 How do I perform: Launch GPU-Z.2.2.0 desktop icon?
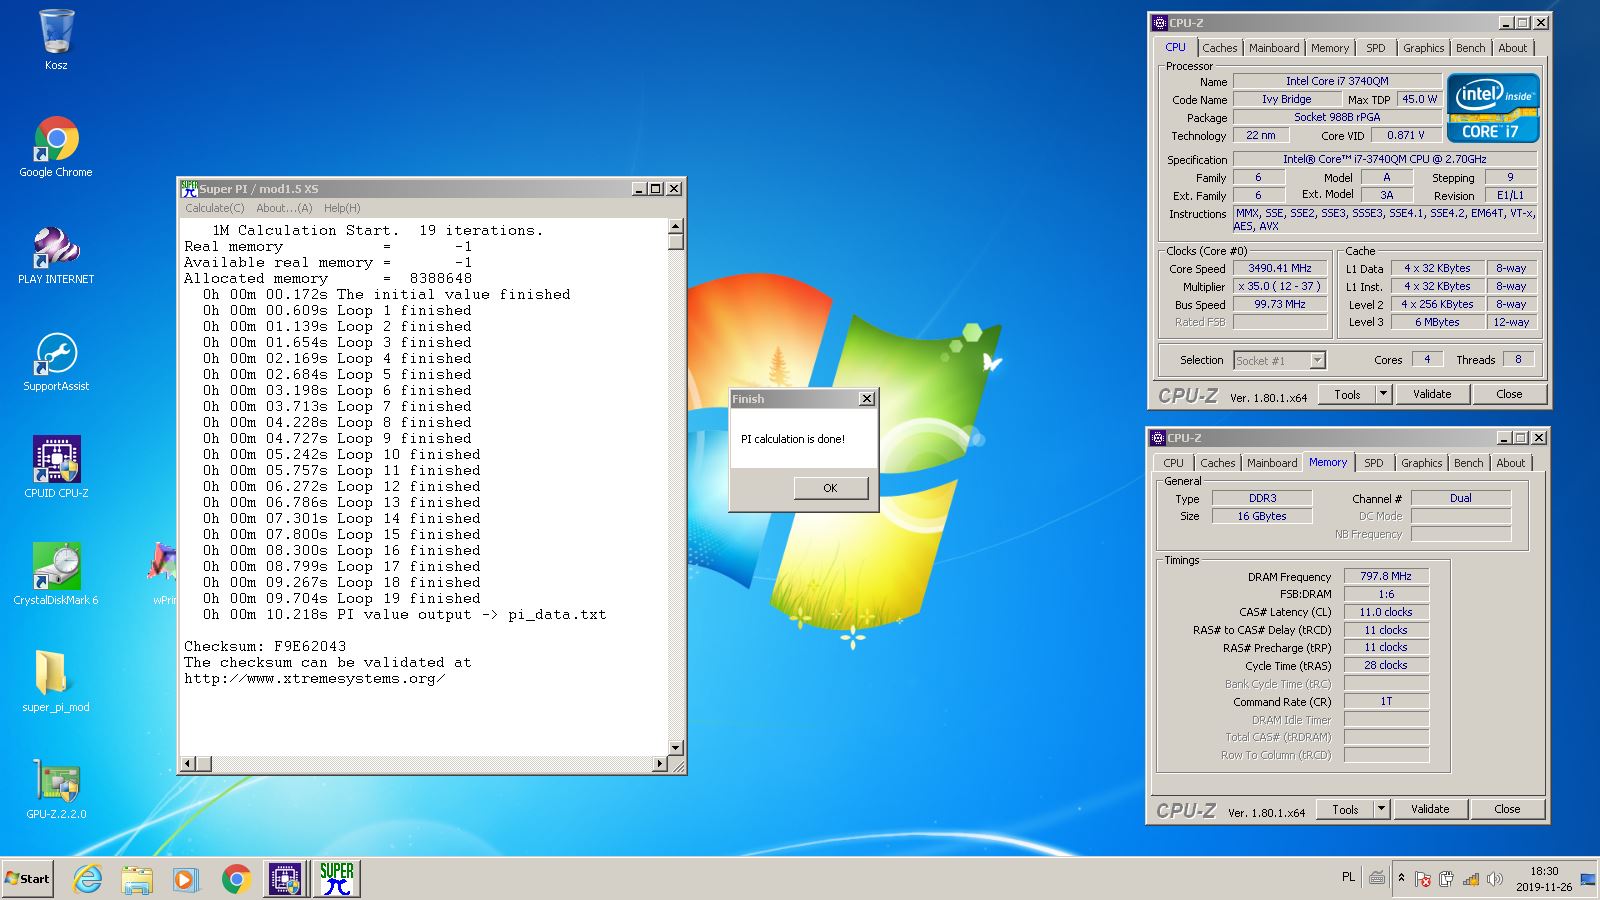(56, 789)
